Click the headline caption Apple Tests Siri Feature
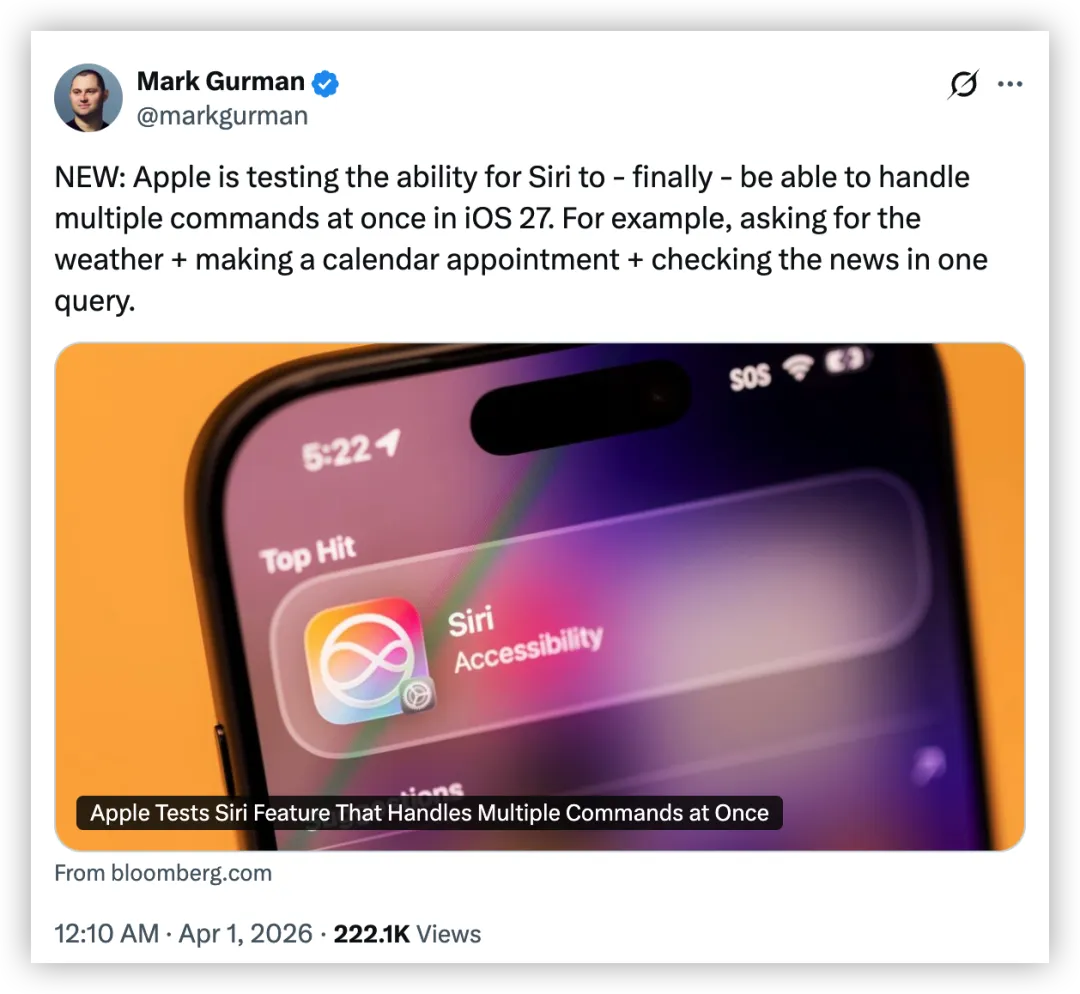Viewport: 1080px width, 994px height. [429, 813]
